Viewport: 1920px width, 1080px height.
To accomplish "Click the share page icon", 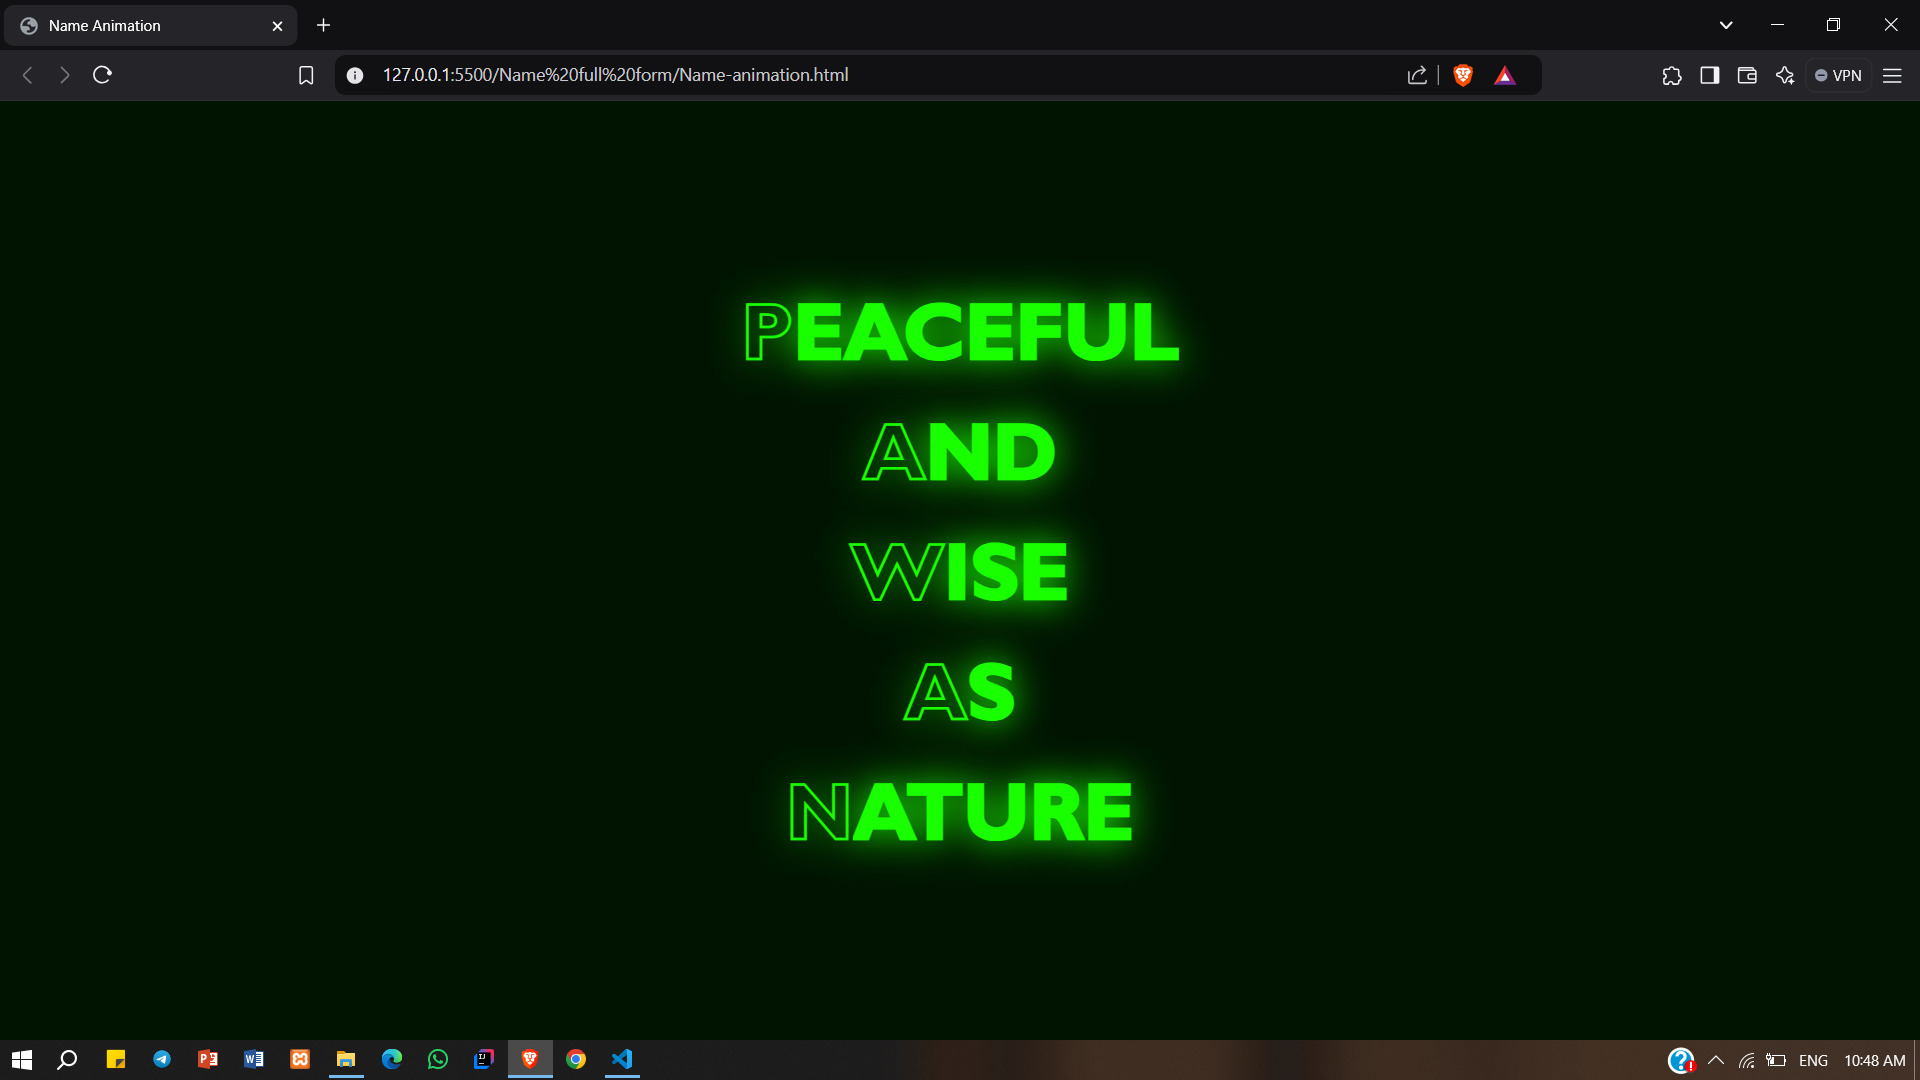I will [x=1417, y=75].
